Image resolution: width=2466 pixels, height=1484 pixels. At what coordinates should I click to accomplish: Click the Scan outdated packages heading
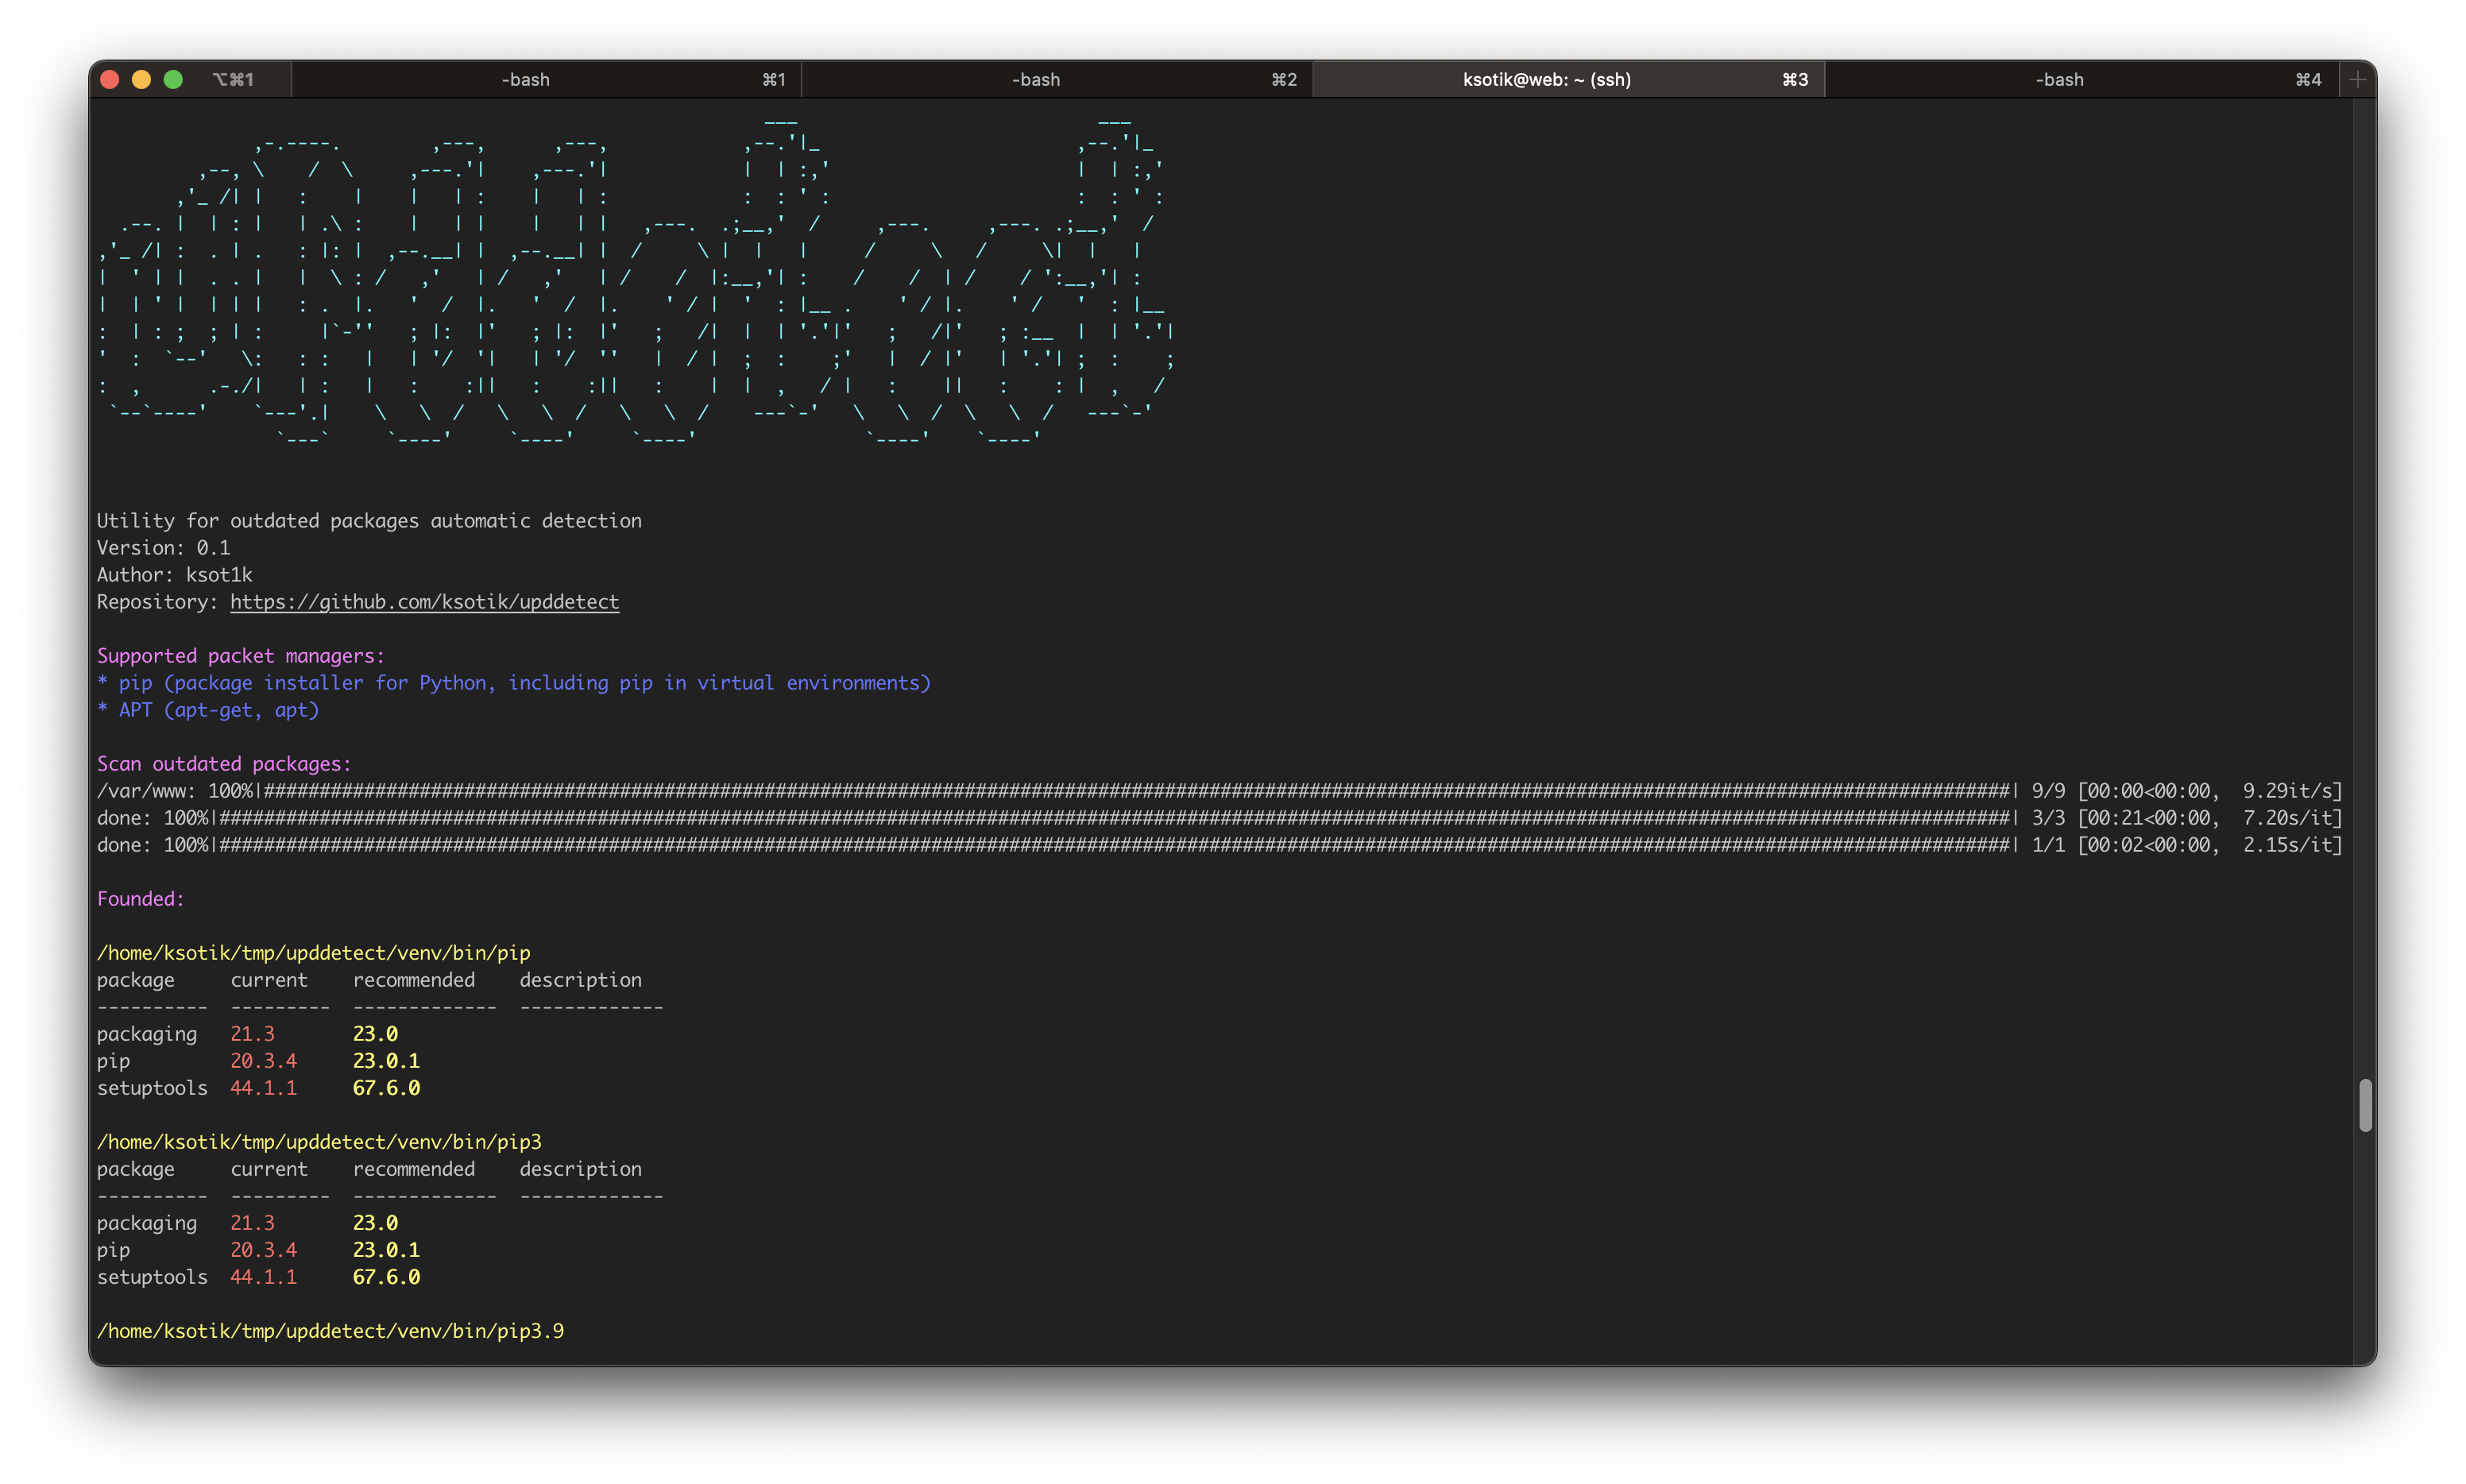[224, 764]
